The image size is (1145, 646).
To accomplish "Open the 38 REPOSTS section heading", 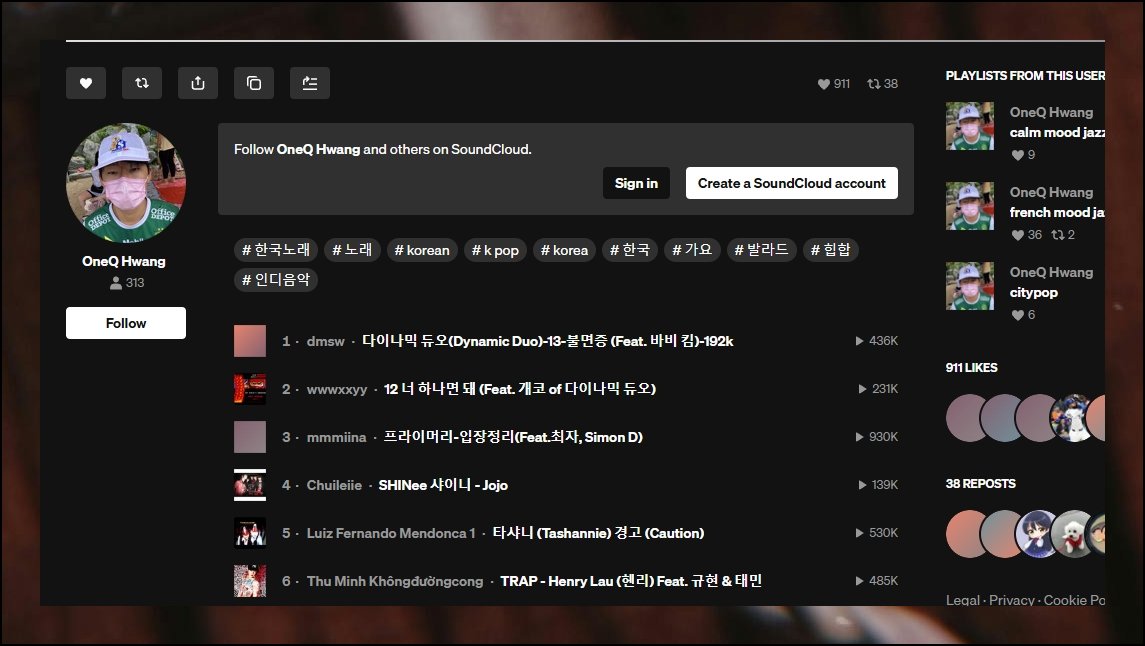I will pyautogui.click(x=981, y=484).
